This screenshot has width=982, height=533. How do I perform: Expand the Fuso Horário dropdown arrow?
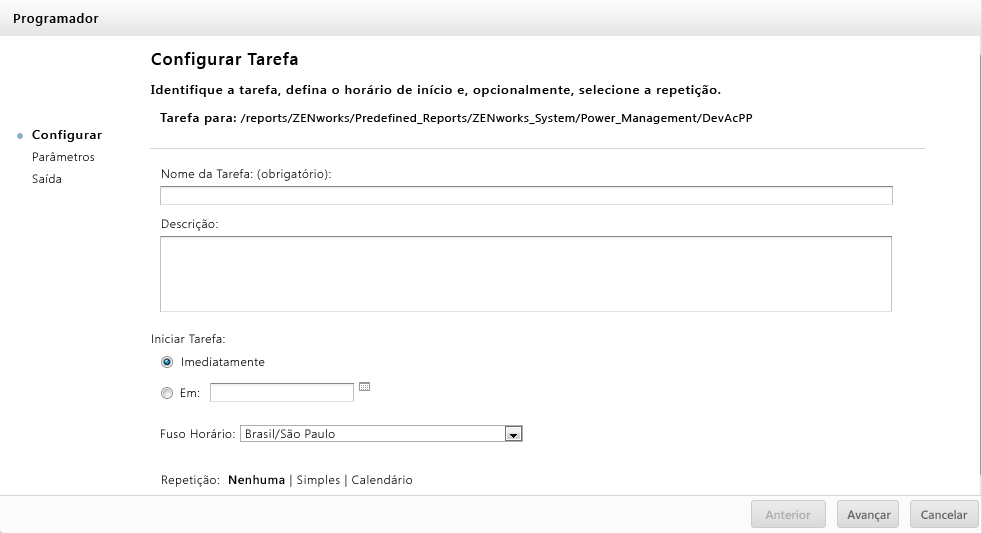513,434
